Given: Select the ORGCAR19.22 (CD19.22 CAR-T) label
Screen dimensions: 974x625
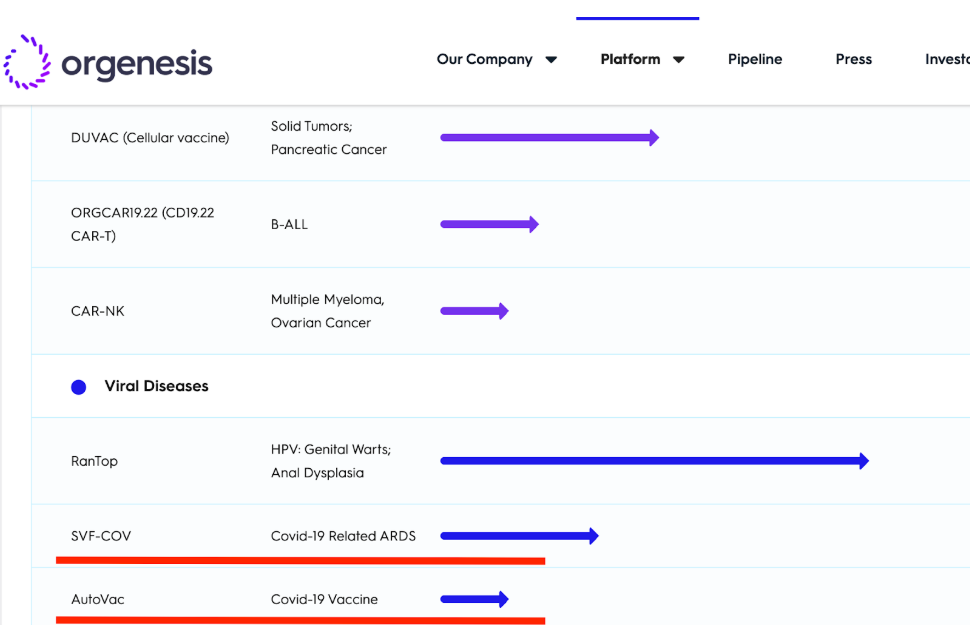Looking at the screenshot, I should (x=143, y=224).
